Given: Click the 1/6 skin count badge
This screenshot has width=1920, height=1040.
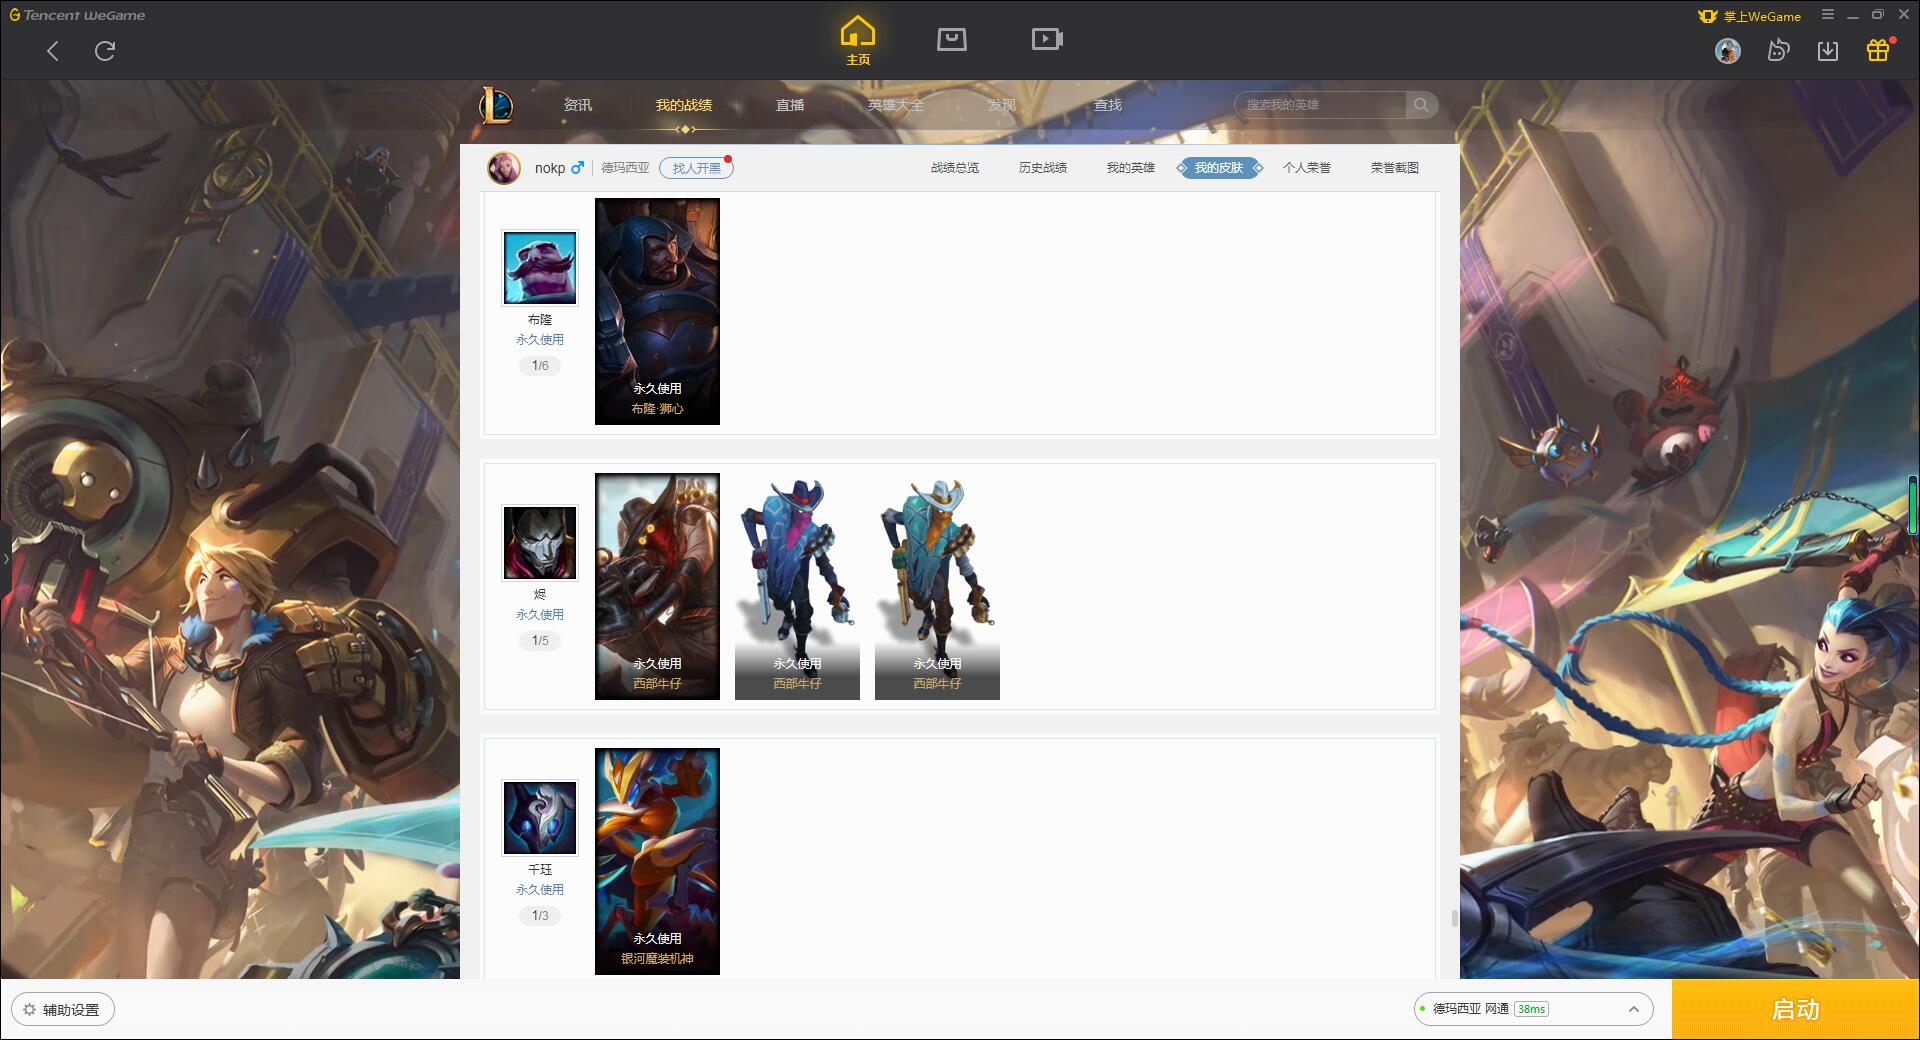Looking at the screenshot, I should (540, 366).
